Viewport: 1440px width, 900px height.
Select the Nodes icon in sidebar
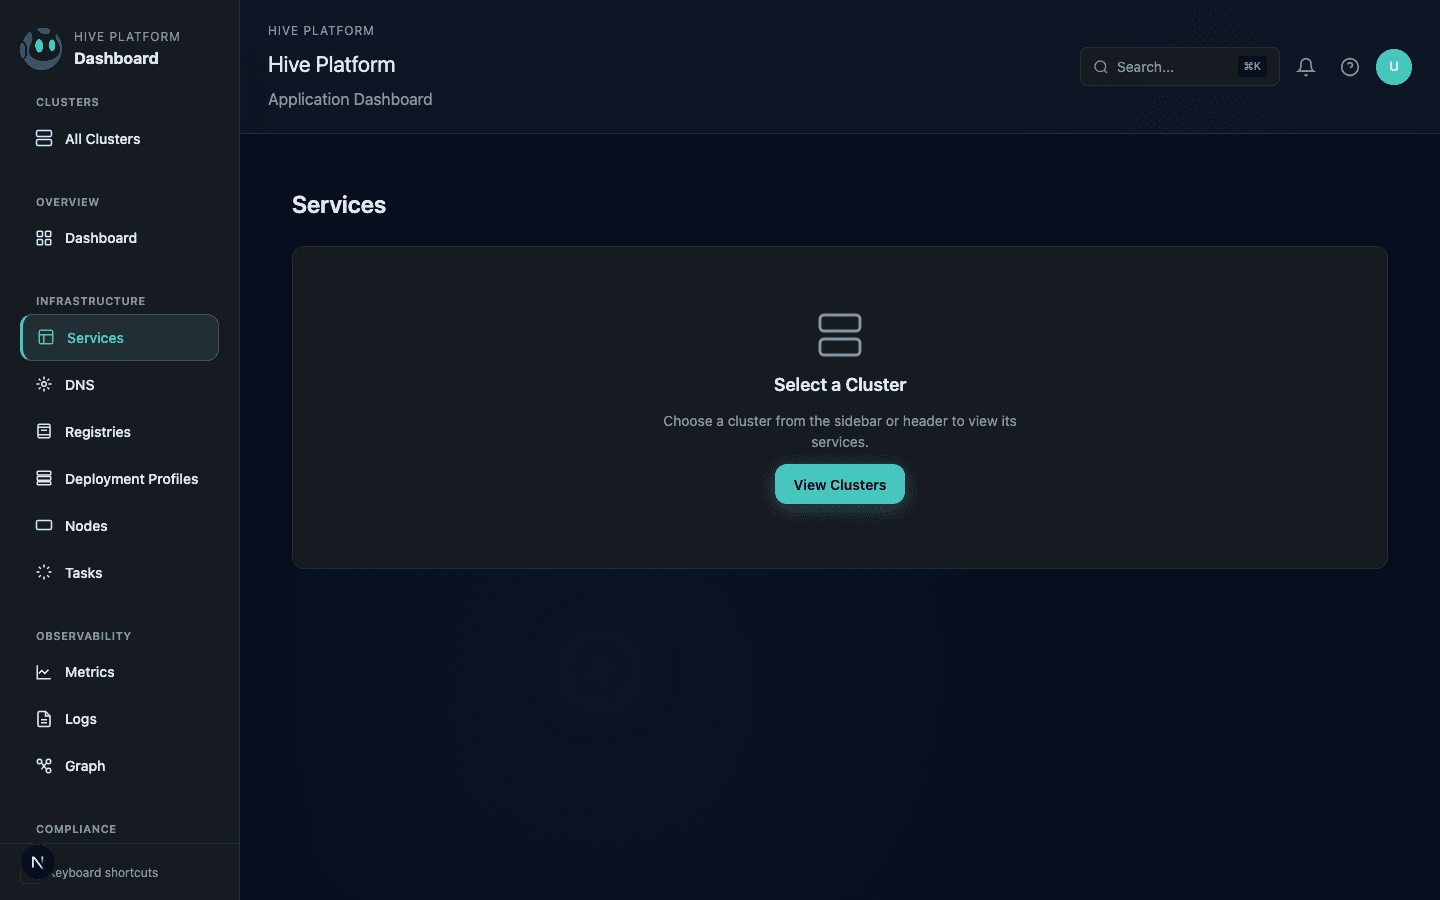coord(44,525)
